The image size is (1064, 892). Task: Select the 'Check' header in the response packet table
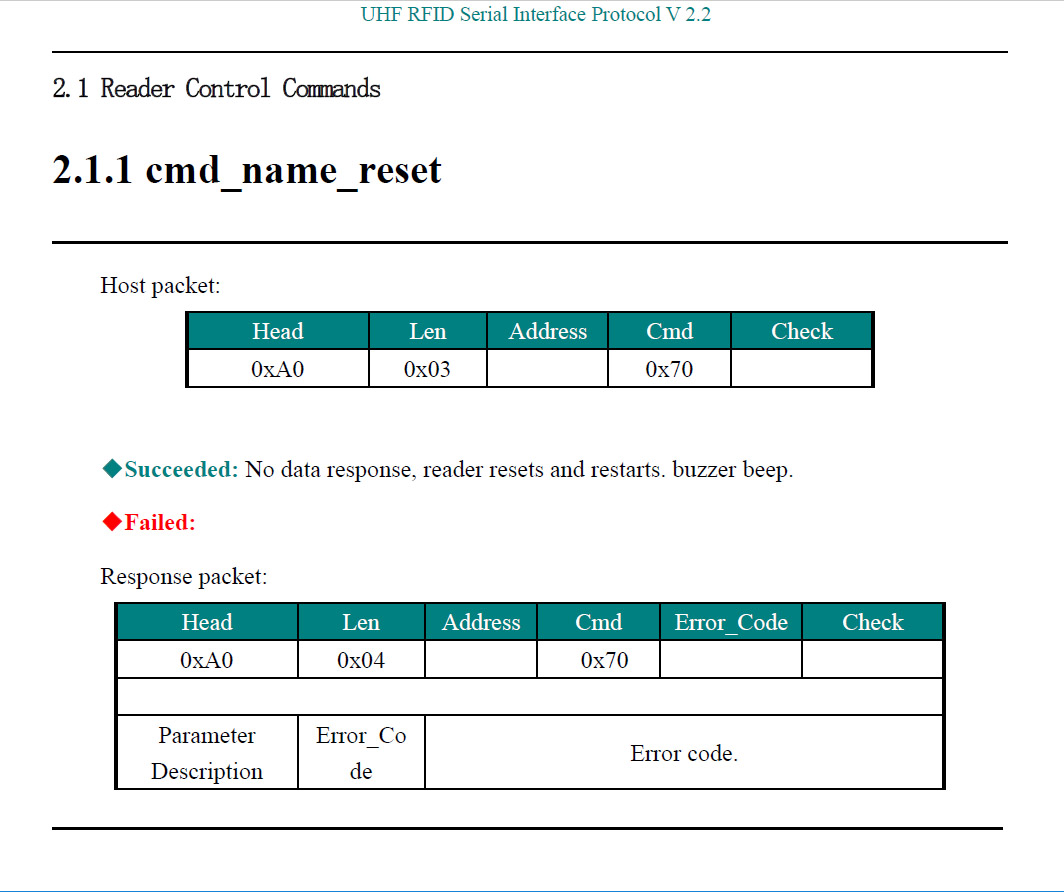tap(873, 622)
